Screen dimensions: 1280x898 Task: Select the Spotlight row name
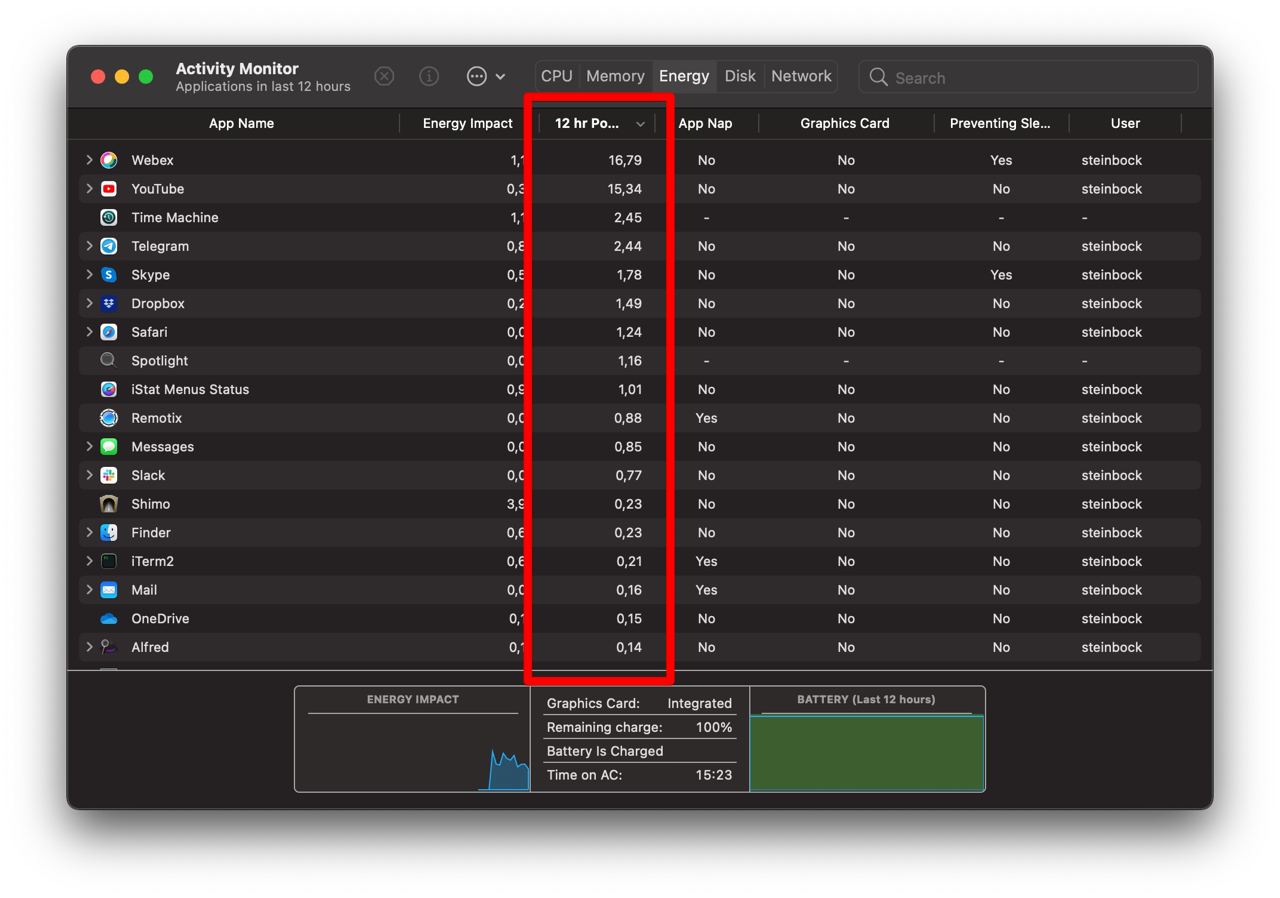pyautogui.click(x=160, y=361)
